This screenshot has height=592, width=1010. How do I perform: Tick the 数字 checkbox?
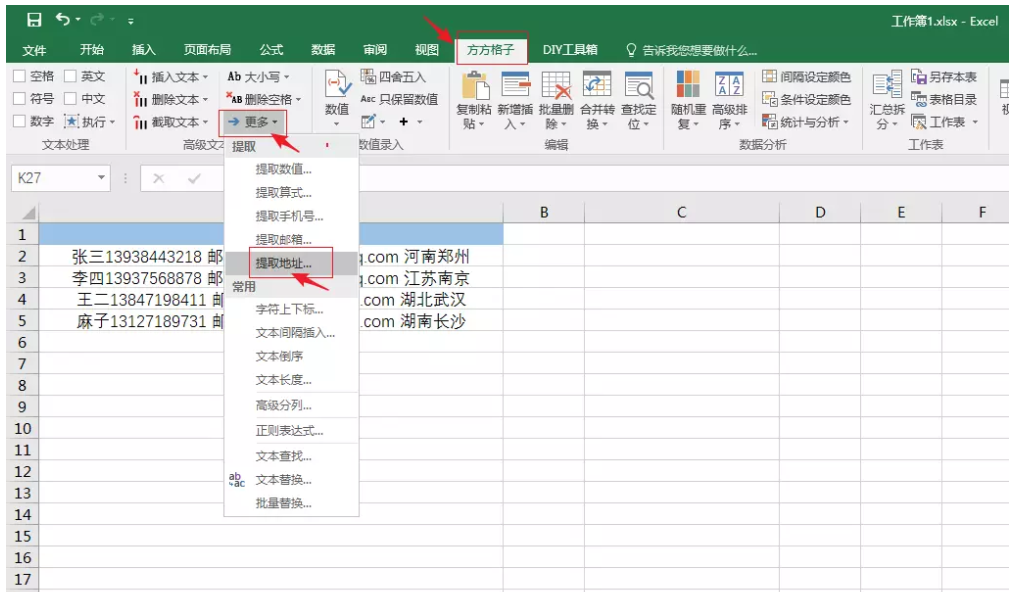pyautogui.click(x=19, y=121)
